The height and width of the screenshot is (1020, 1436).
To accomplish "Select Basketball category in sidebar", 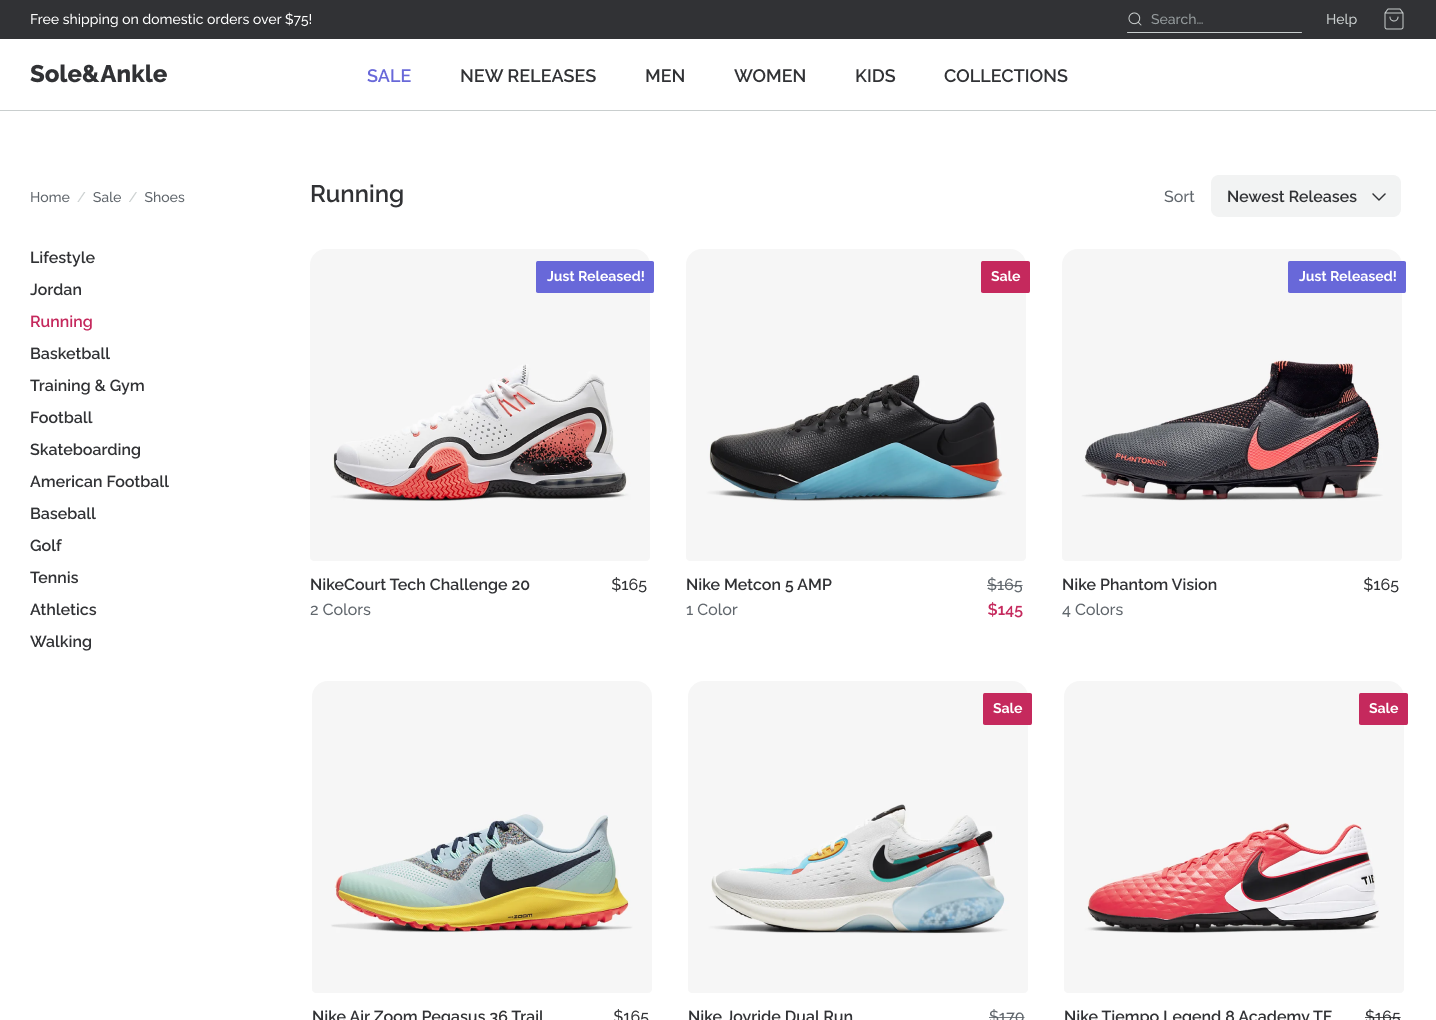I will coord(70,353).
